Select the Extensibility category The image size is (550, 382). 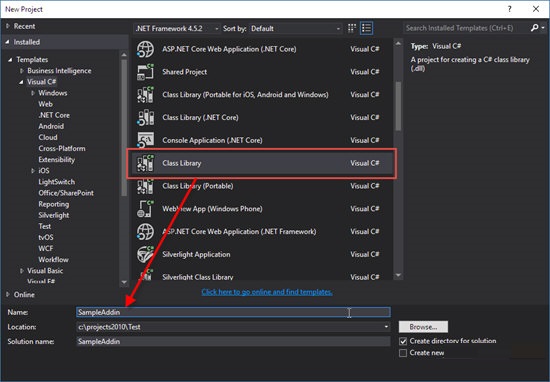click(56, 160)
